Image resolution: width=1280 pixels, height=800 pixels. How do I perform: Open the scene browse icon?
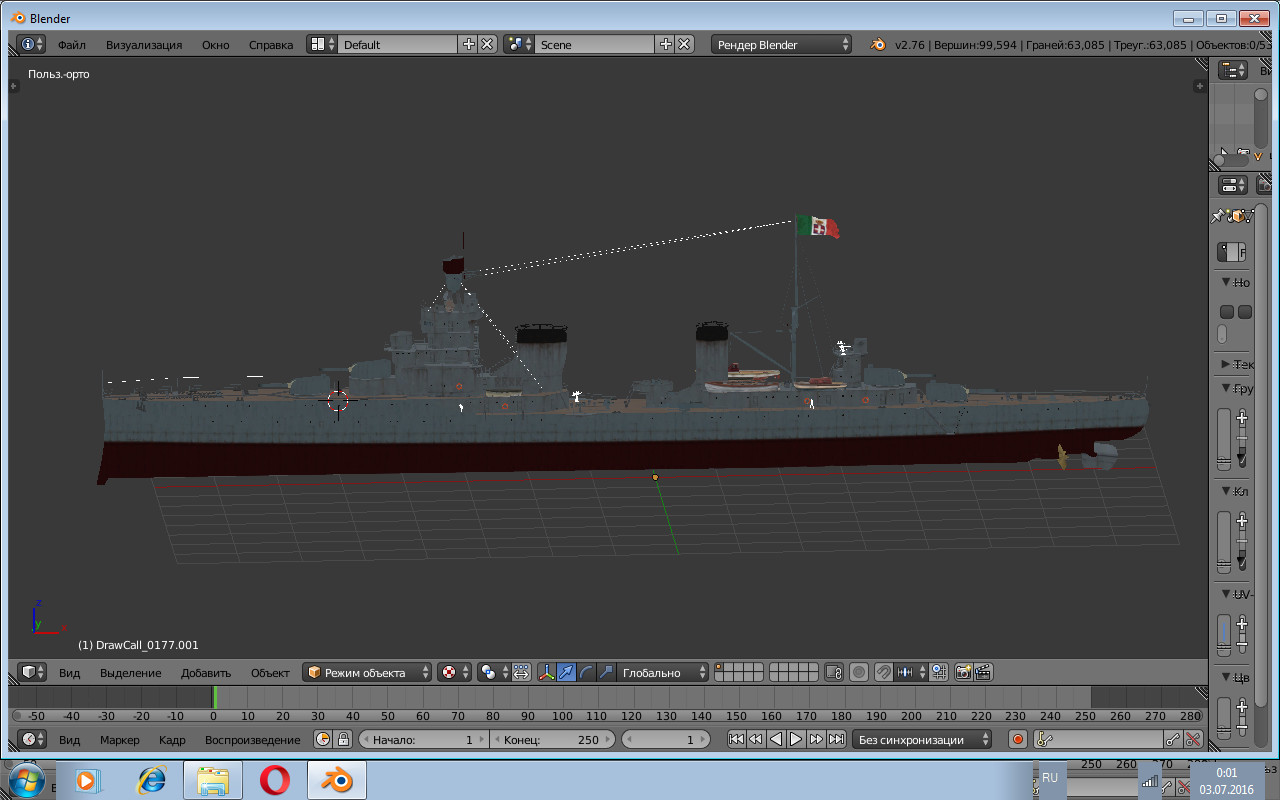pyautogui.click(x=518, y=44)
